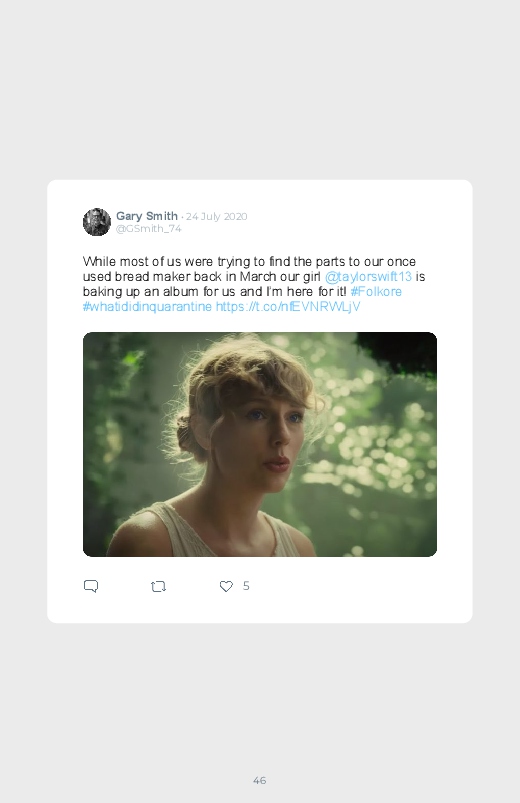
Task: Open the #whatididinquarantine hashtag
Action: point(147,306)
